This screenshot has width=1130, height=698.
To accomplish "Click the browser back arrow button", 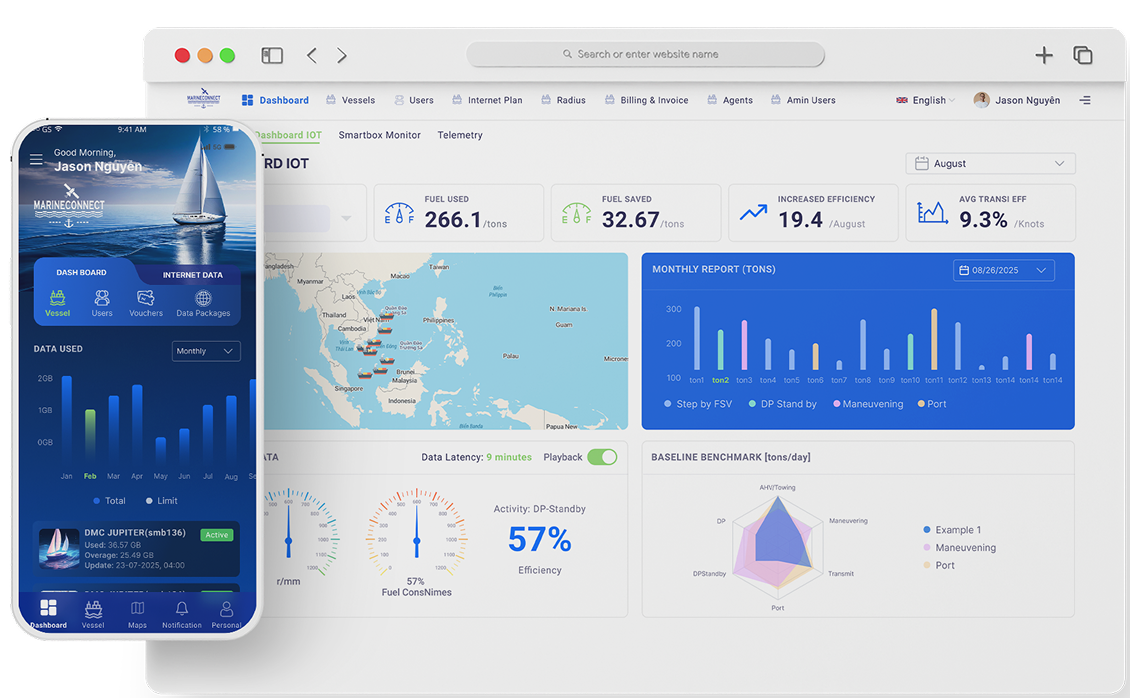I will pos(312,56).
